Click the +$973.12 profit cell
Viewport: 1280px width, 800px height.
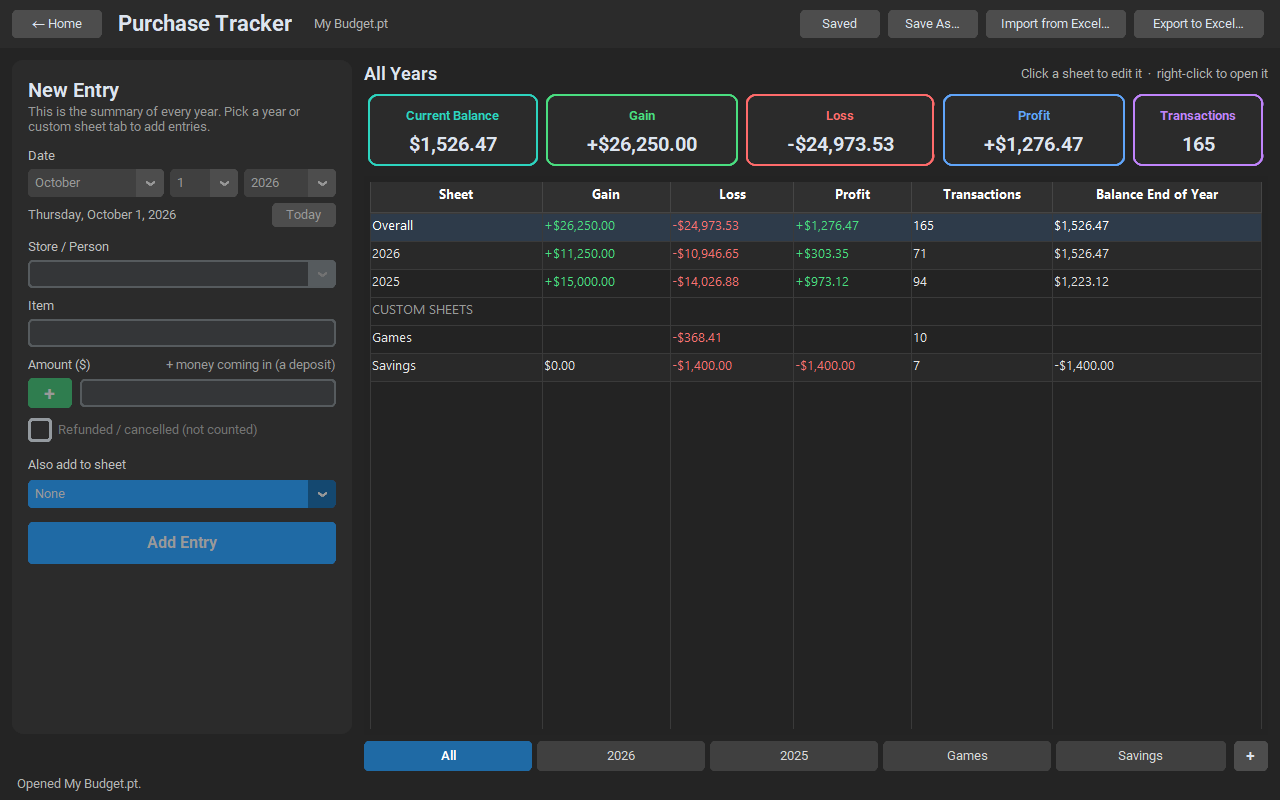click(852, 282)
